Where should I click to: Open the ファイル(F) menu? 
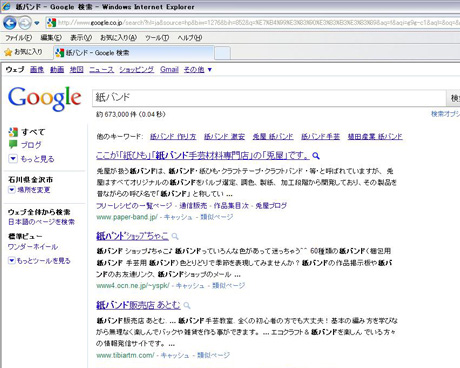click(x=18, y=38)
